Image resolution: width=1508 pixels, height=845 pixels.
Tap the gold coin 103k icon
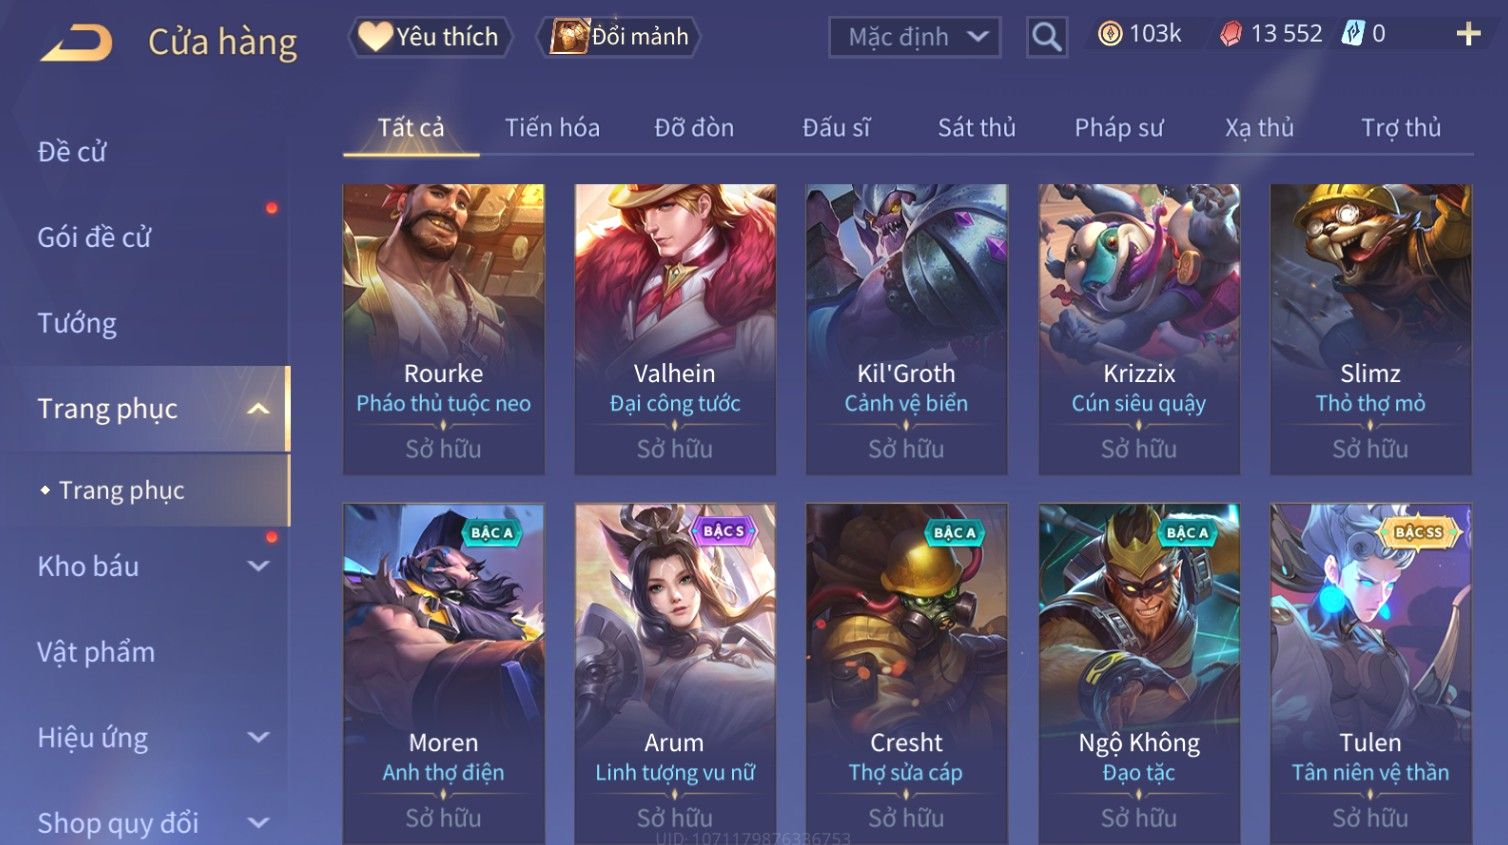click(1109, 34)
